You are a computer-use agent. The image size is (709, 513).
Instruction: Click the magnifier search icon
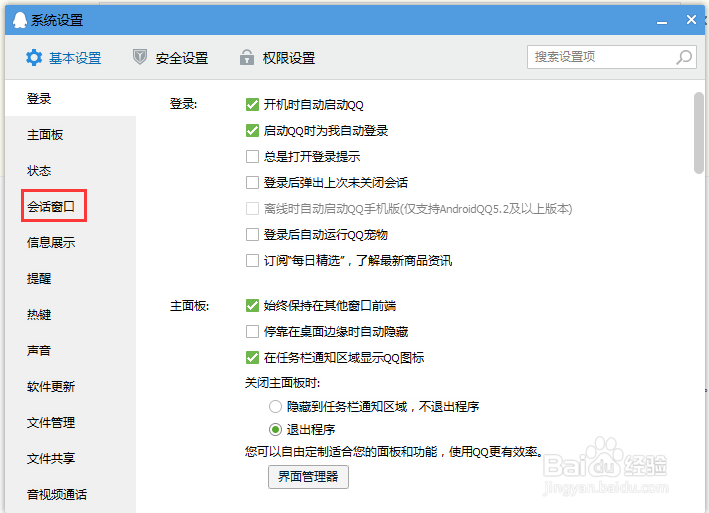click(684, 57)
